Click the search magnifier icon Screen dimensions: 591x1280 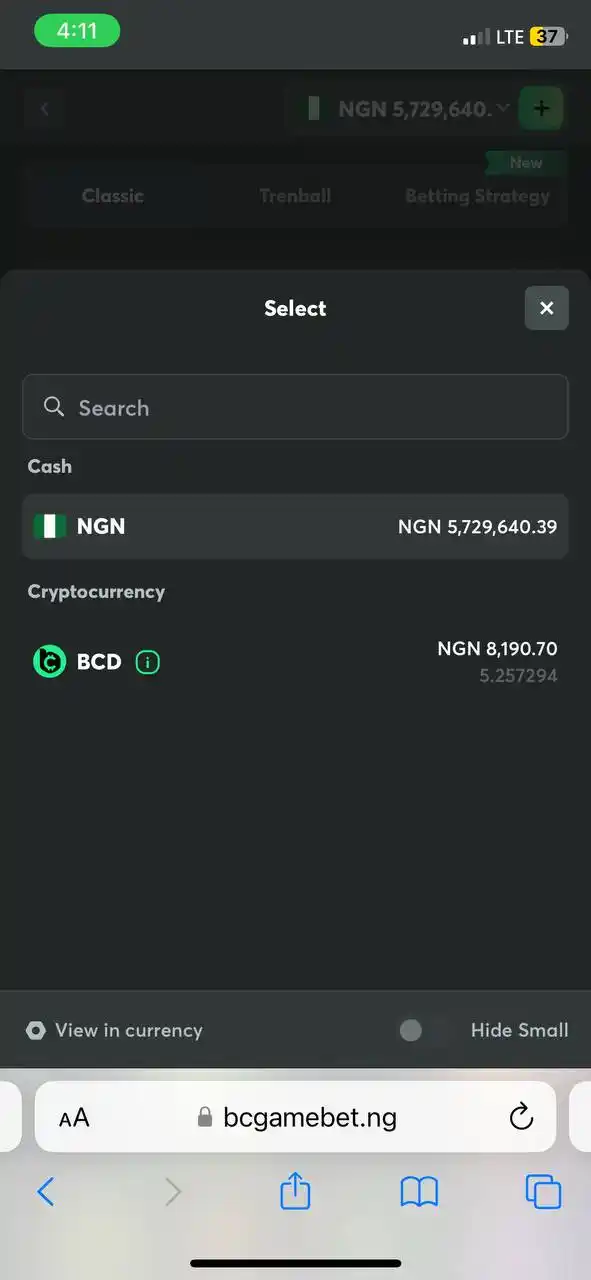click(x=54, y=407)
